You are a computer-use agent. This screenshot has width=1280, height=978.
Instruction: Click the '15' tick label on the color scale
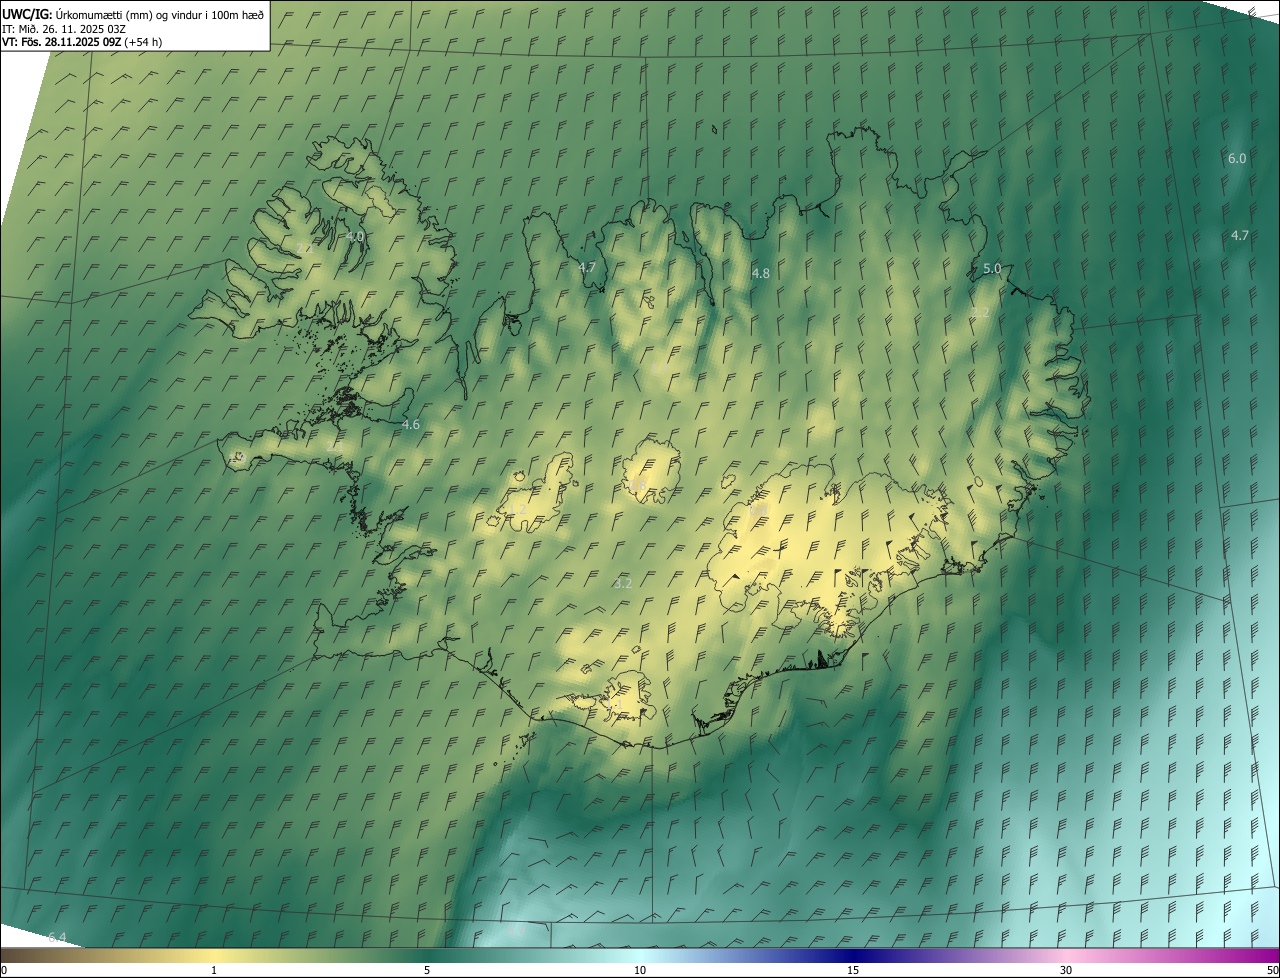click(x=853, y=970)
